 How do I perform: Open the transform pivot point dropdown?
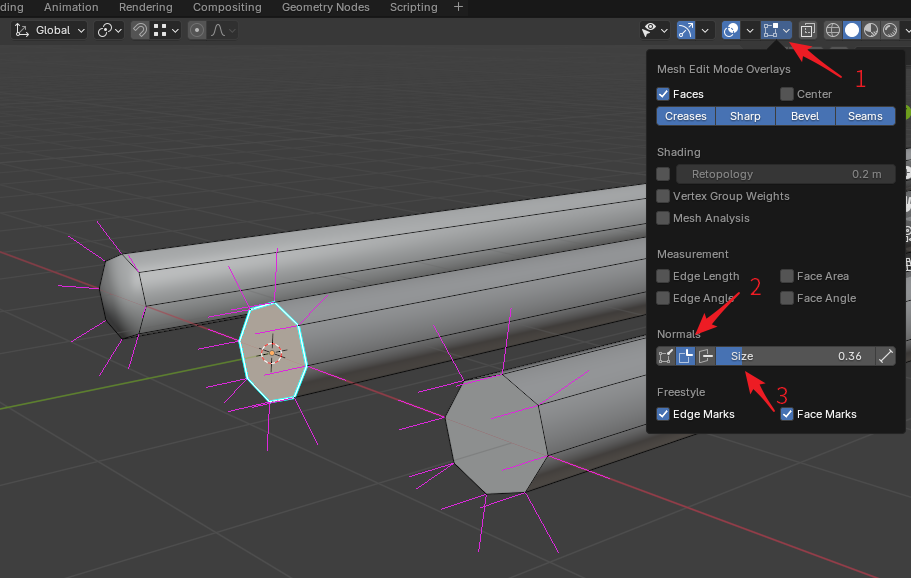click(x=109, y=30)
